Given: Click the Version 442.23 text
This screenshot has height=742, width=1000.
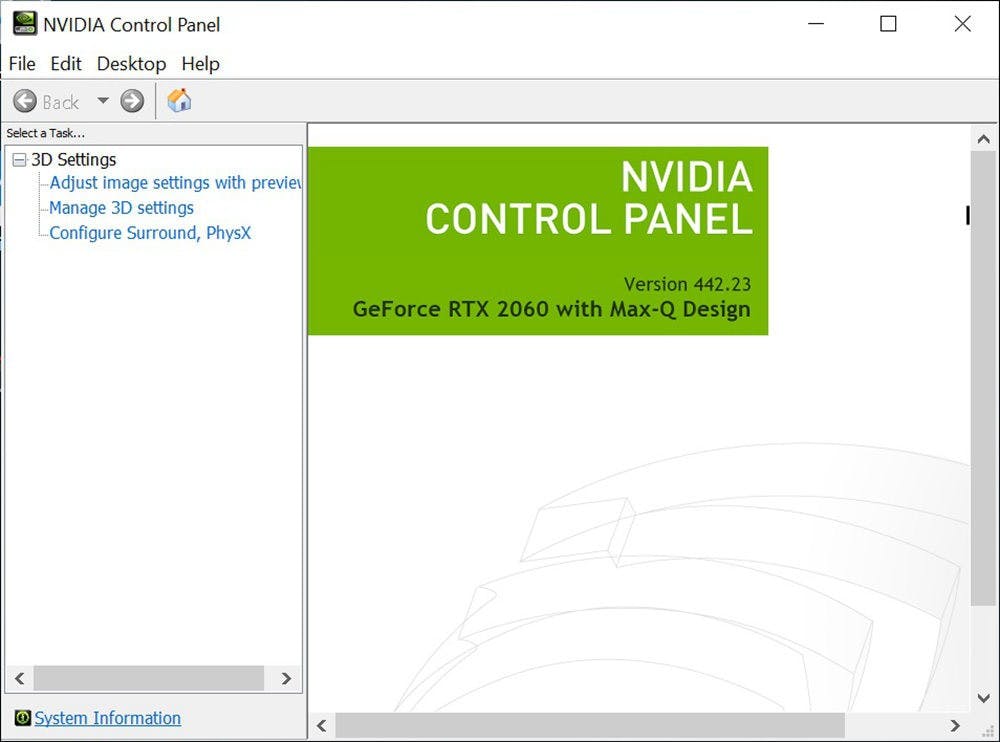Looking at the screenshot, I should (687, 284).
